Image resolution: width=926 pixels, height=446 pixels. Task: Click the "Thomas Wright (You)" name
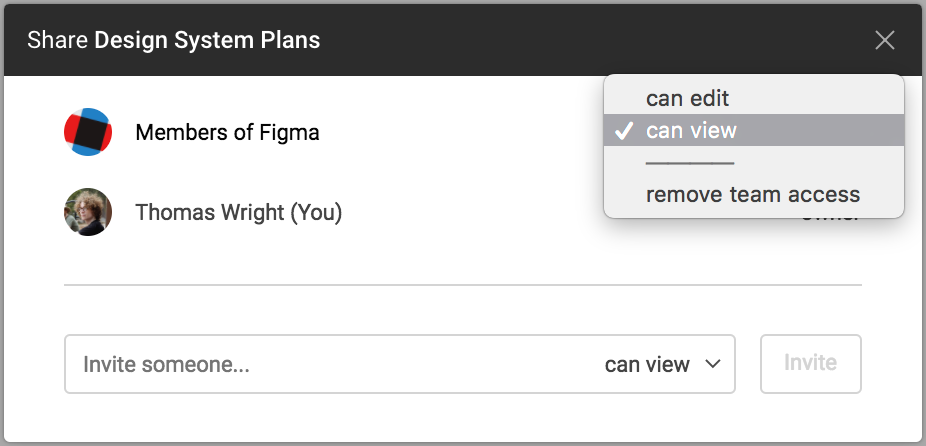238,212
